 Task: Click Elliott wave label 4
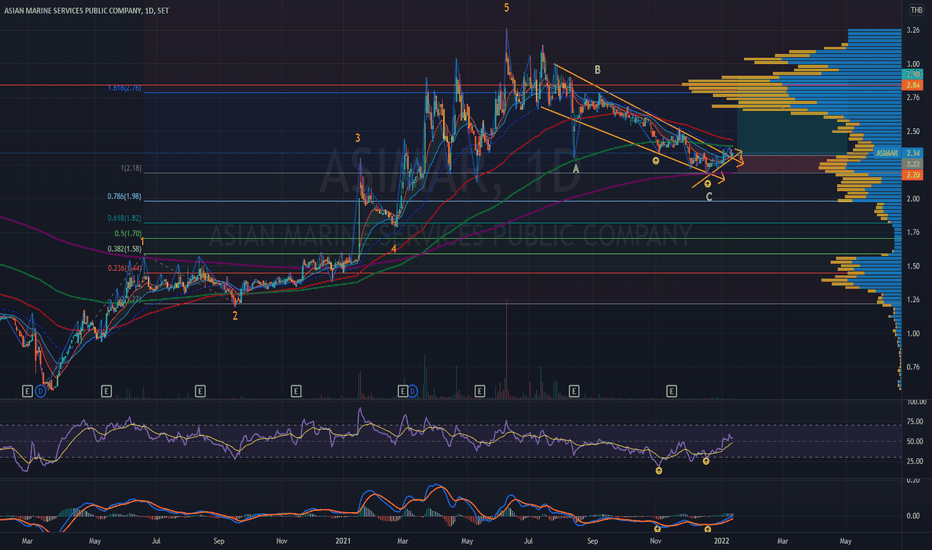coord(394,248)
